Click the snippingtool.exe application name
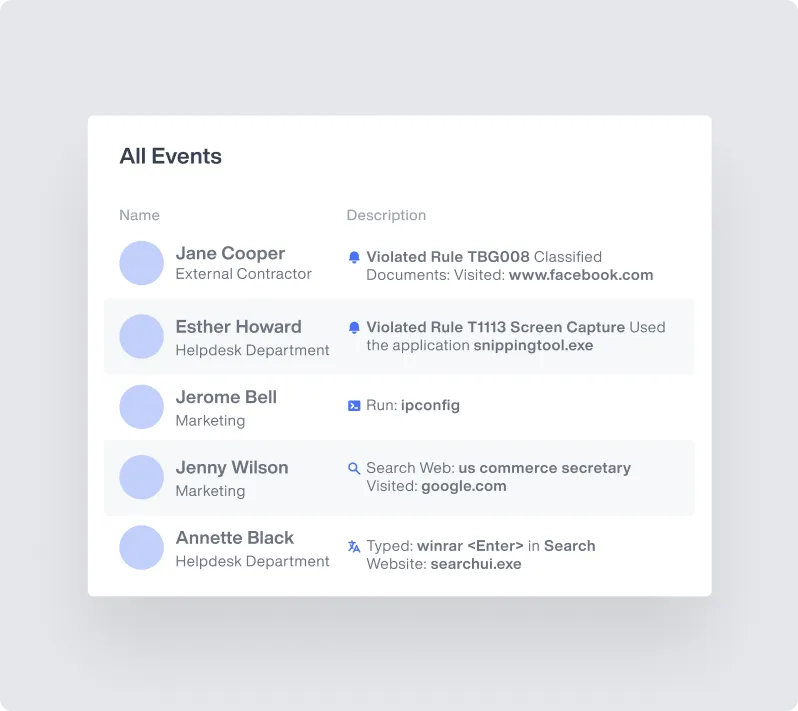The height and width of the screenshot is (711, 798). (533, 345)
